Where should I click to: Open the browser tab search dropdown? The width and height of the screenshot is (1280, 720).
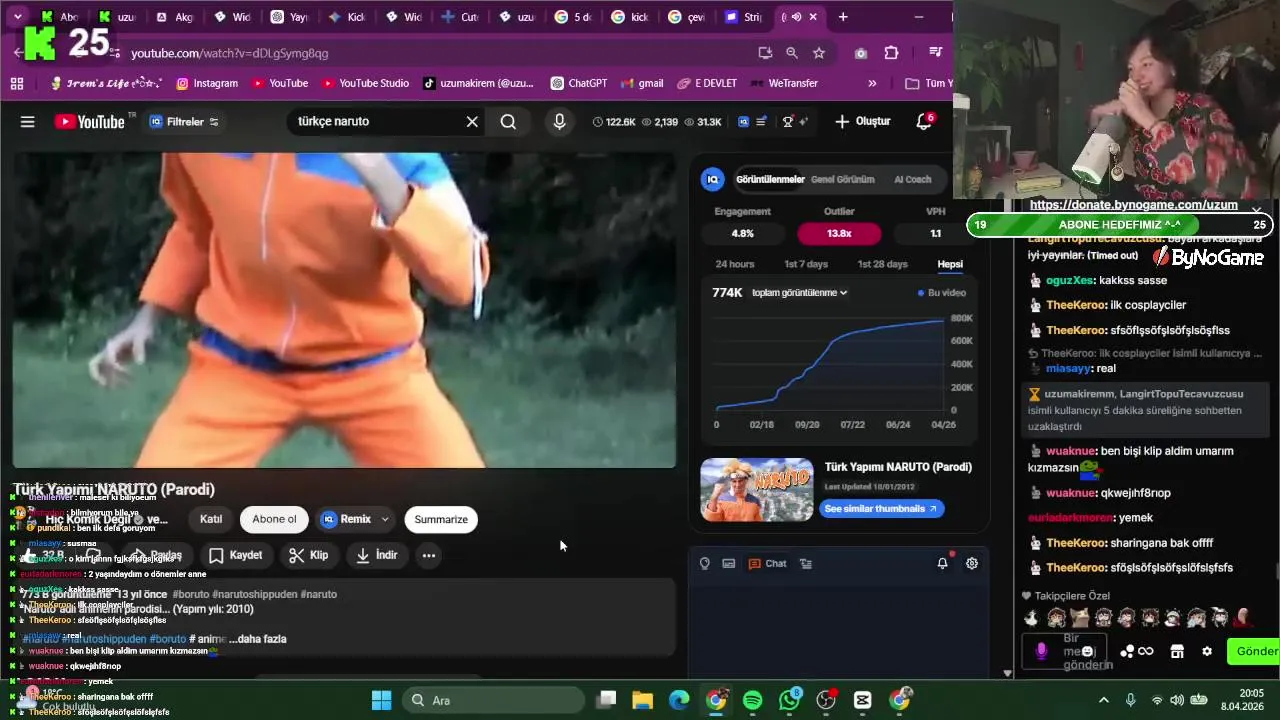coord(17,17)
